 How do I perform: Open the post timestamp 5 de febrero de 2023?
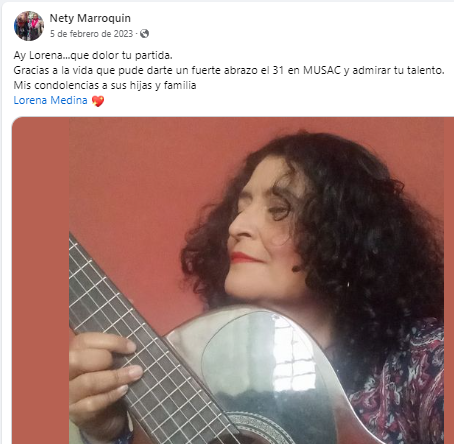click(91, 34)
